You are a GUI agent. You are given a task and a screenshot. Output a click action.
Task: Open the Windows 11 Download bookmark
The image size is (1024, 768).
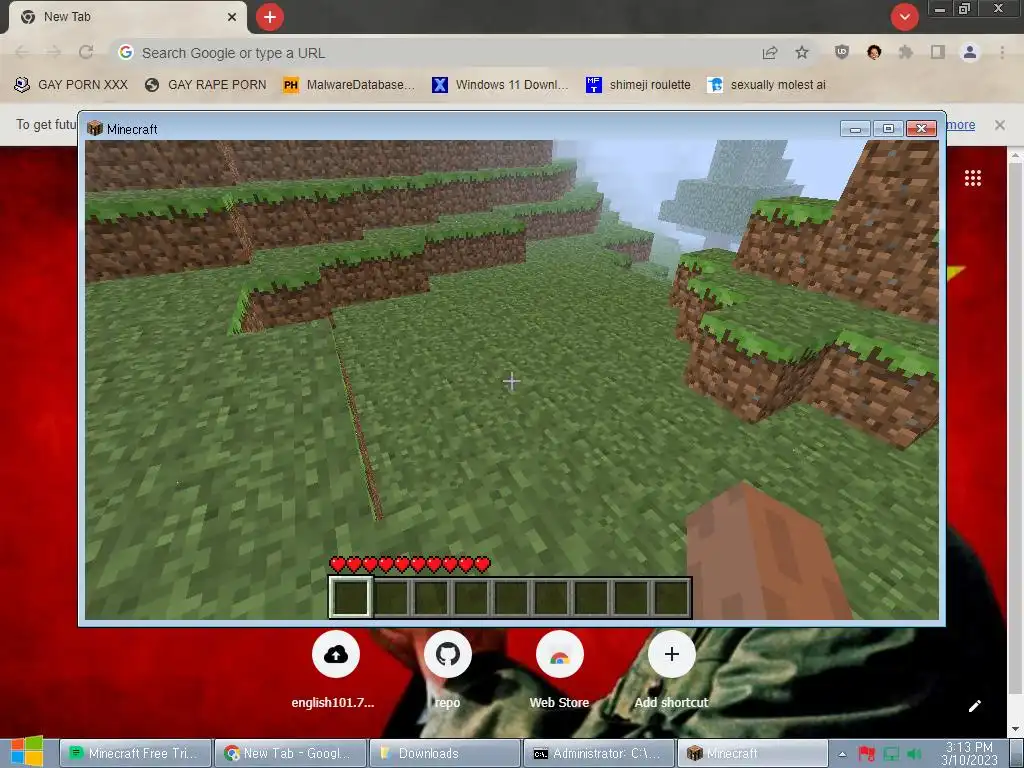(x=500, y=85)
